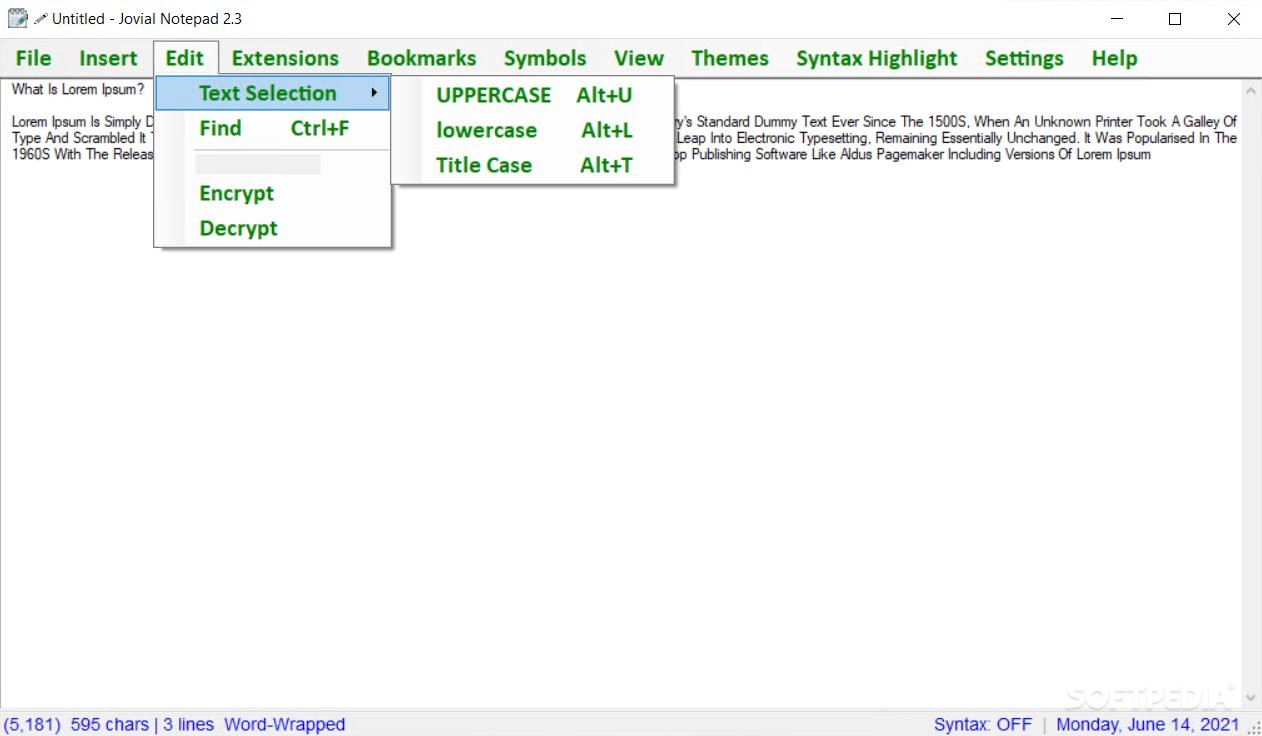
Task: Open the Symbols menu
Action: click(x=545, y=58)
